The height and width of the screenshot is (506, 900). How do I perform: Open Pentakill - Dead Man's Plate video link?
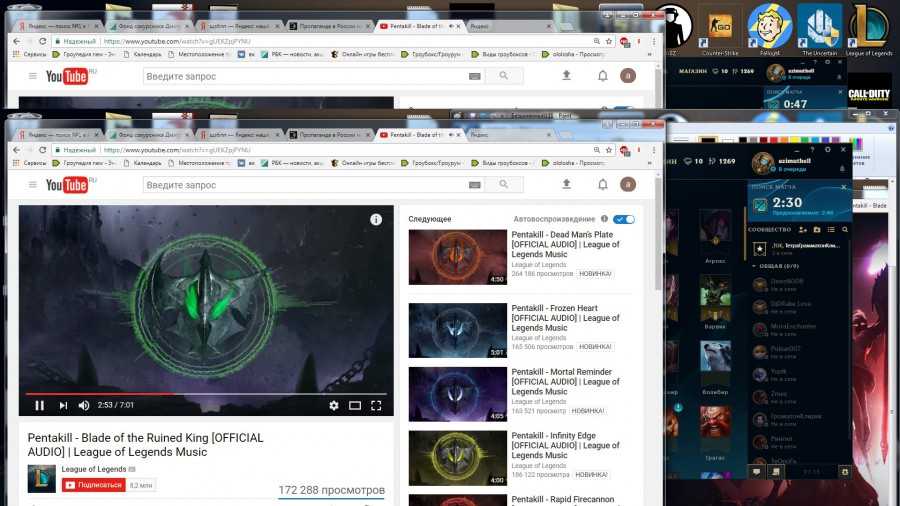click(565, 244)
